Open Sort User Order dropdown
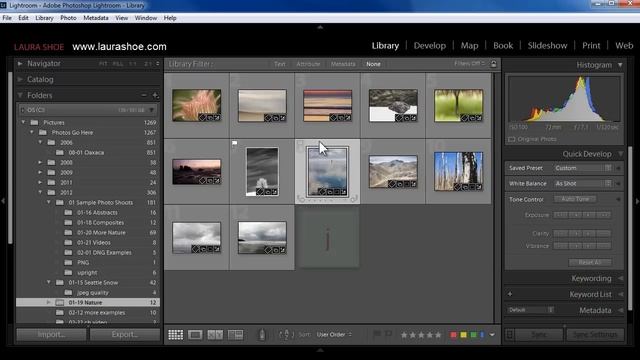Viewport: 640px width, 360px height. (334, 334)
